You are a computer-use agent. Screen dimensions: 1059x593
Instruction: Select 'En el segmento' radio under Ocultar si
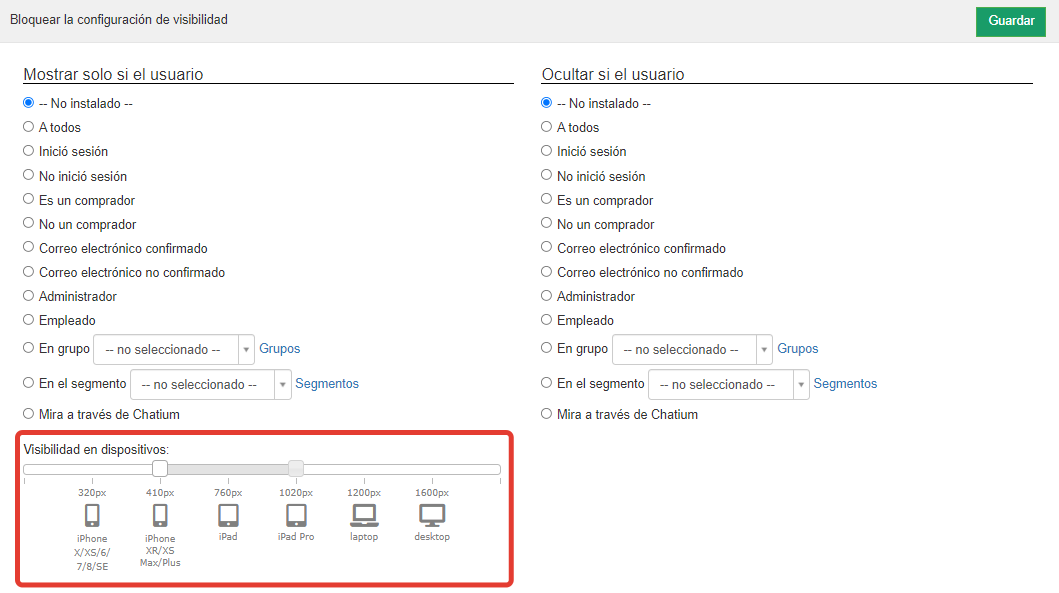(x=546, y=383)
